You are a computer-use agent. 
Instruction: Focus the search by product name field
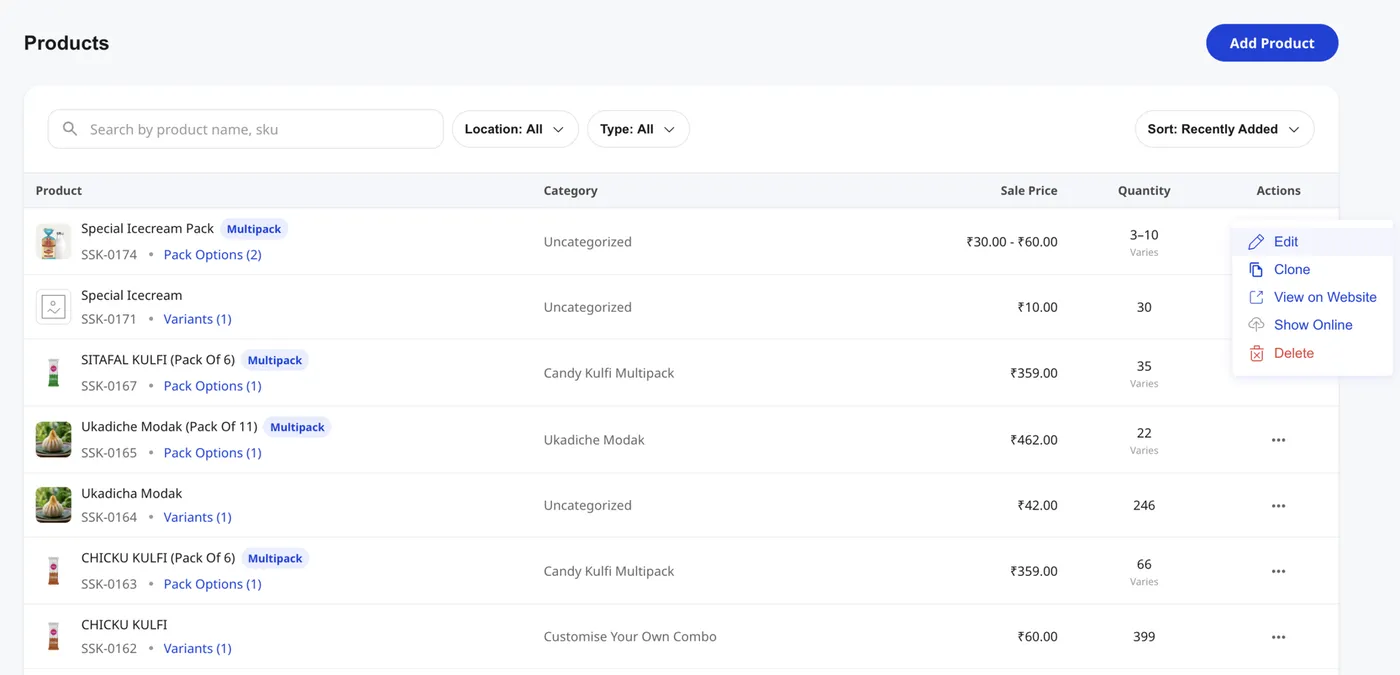245,129
